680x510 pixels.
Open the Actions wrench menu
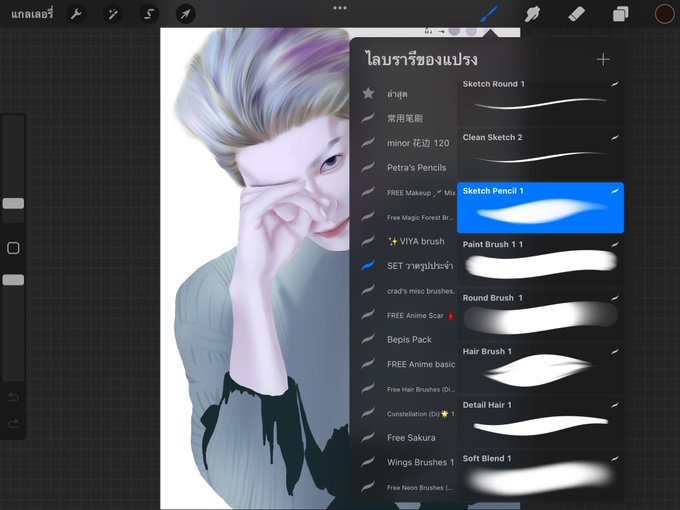pyautogui.click(x=76, y=14)
